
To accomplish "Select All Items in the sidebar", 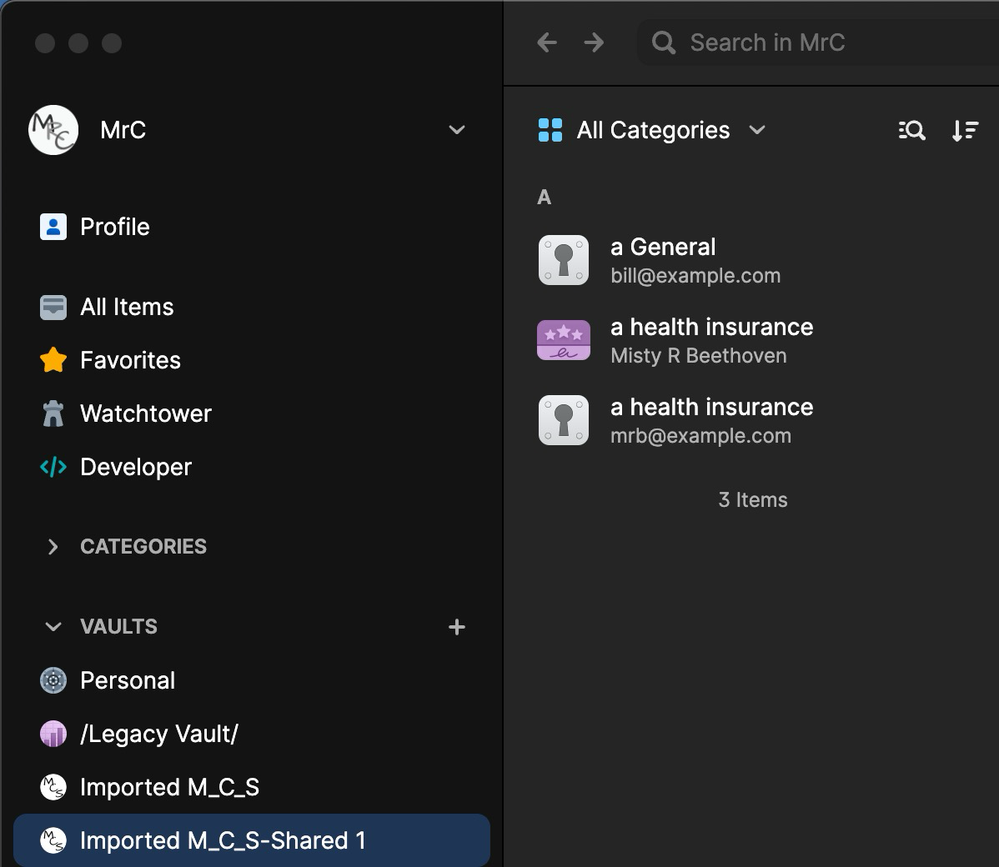I will [x=126, y=307].
